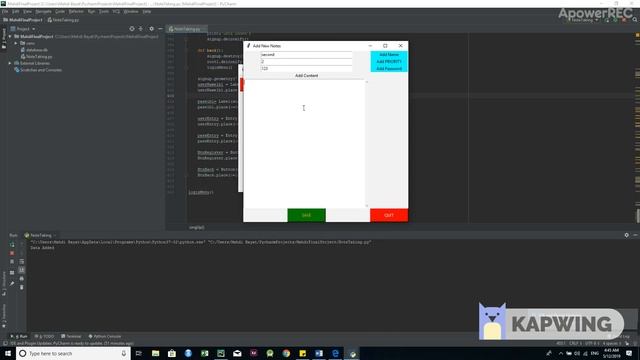Show hidden system tray icons

[560, 353]
